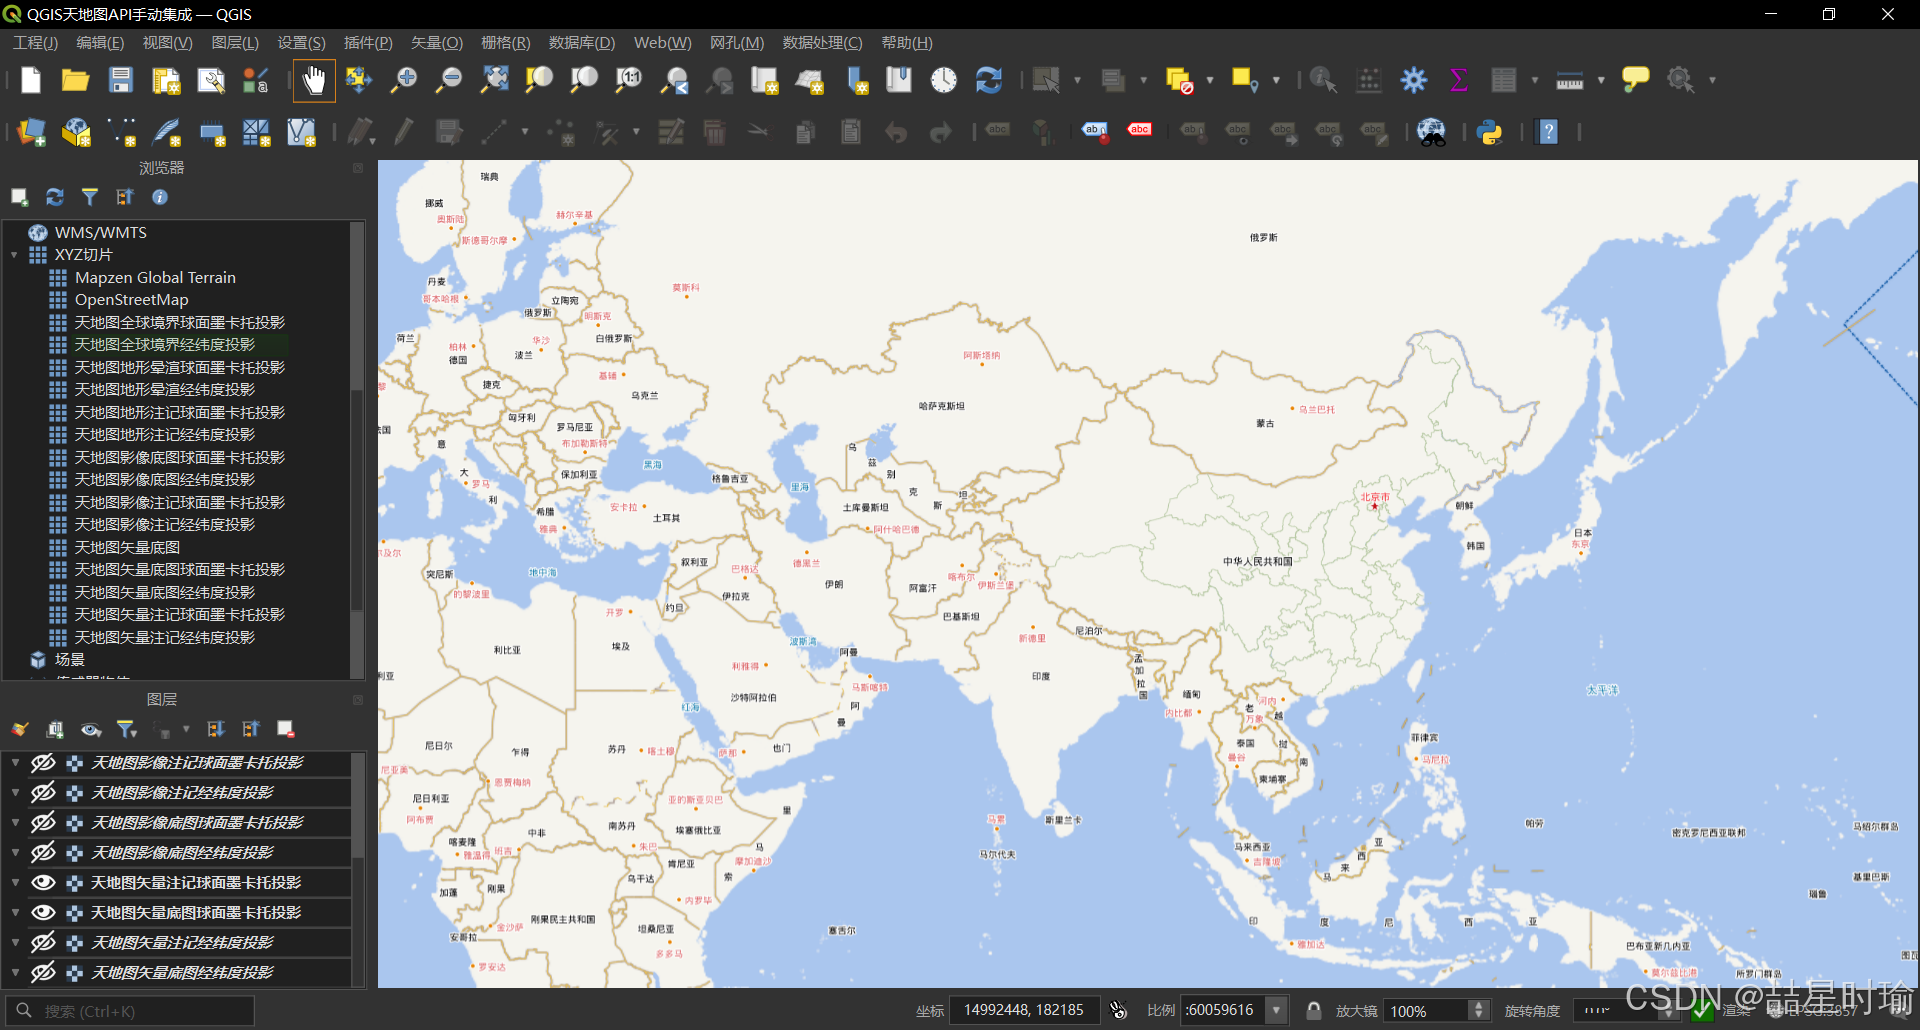Open the measure tool dropdown arrow
1920x1030 pixels.
coord(1601,80)
